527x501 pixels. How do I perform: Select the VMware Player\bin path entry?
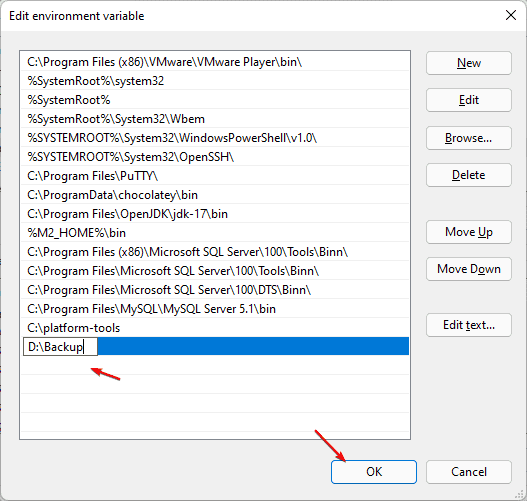(x=215, y=62)
